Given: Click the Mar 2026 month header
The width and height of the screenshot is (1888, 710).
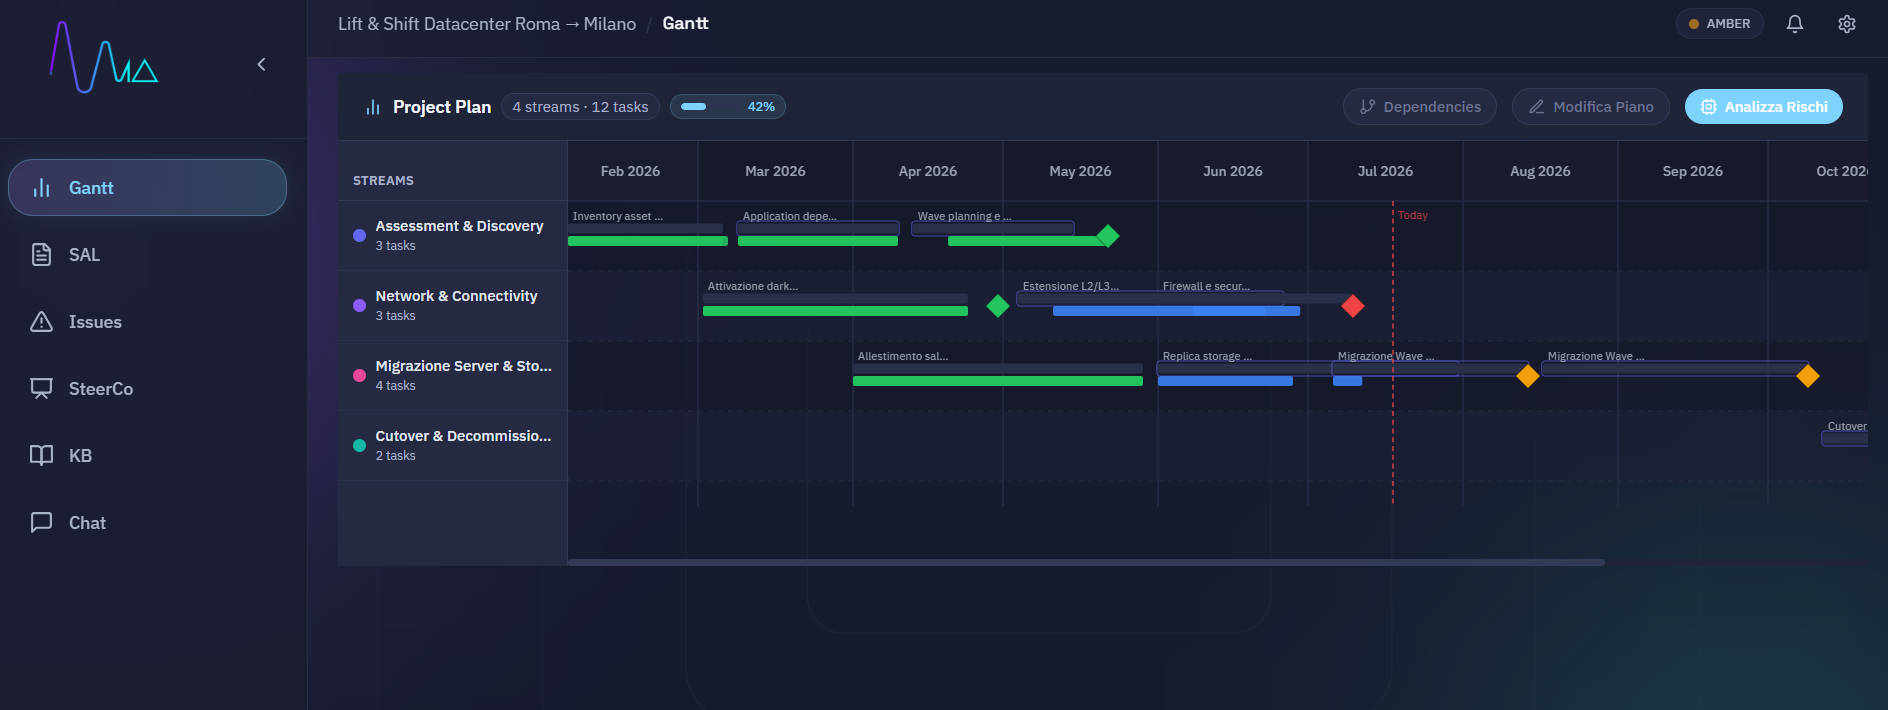Looking at the screenshot, I should (775, 171).
